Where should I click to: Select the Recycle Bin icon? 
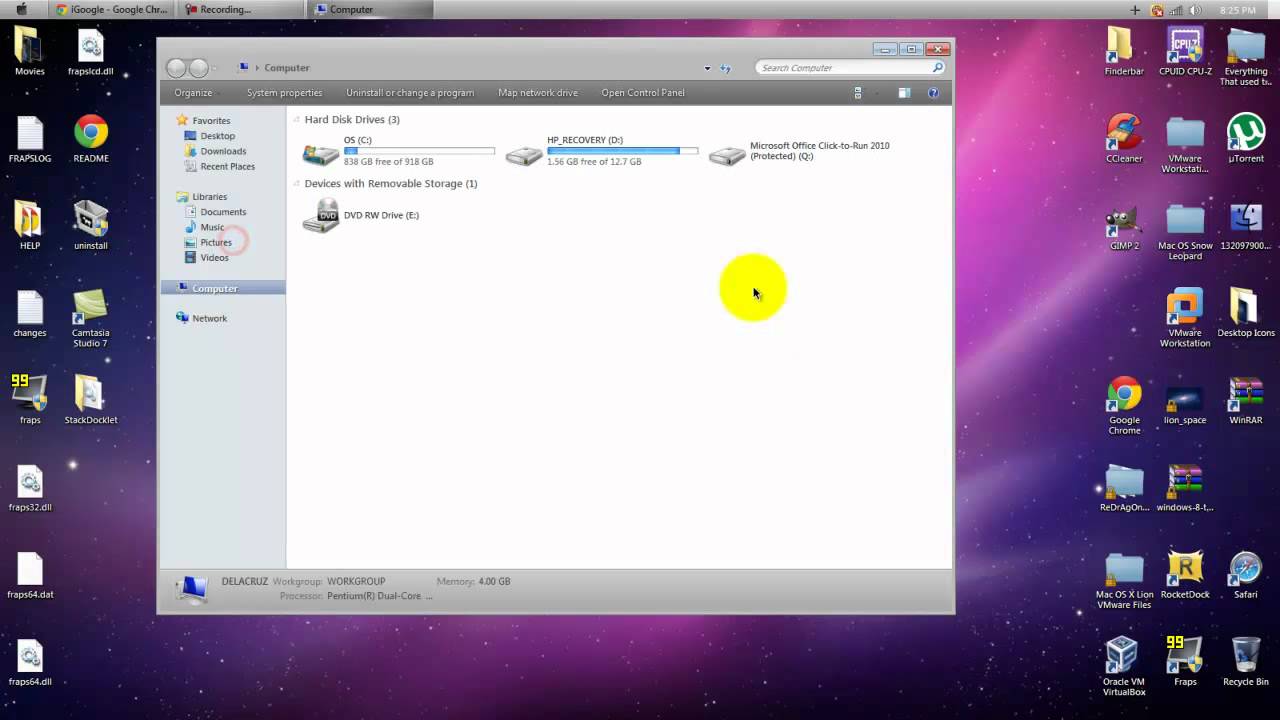[x=1246, y=661]
